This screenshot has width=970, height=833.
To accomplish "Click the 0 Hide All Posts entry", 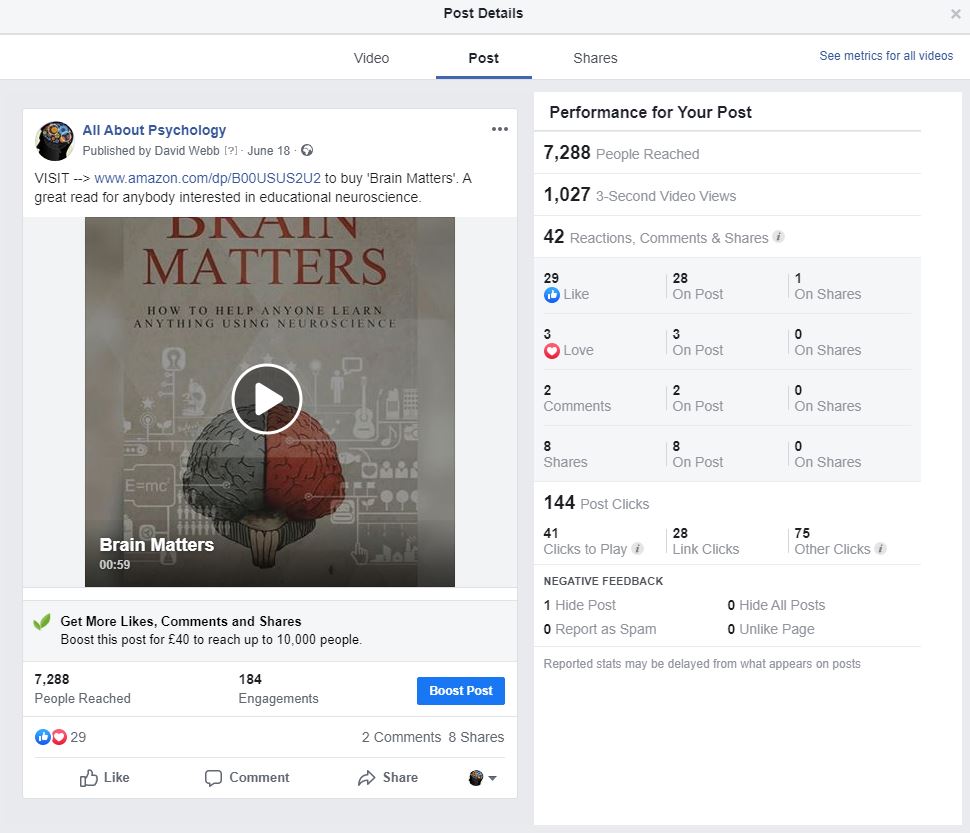I will coord(776,605).
